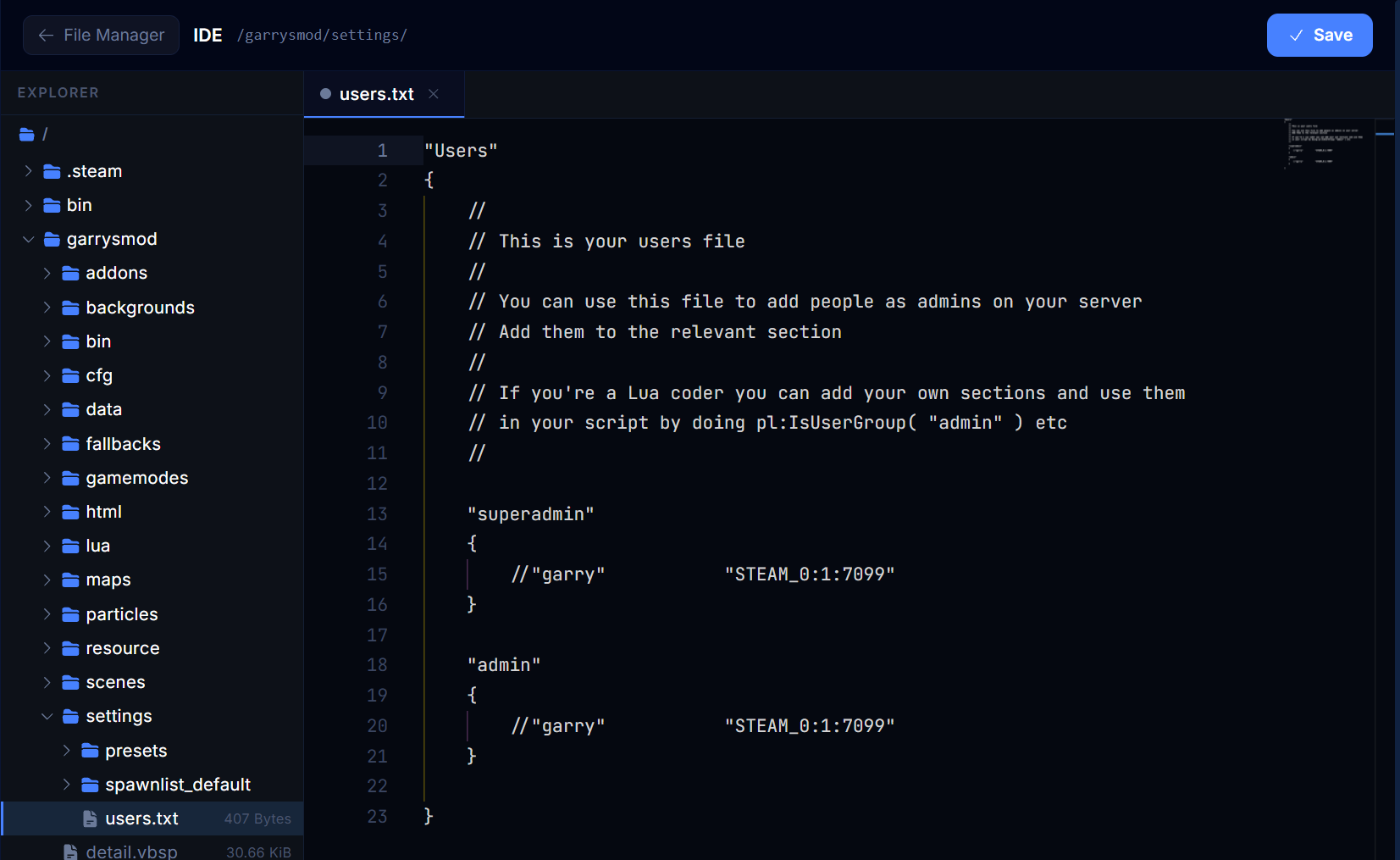
Task: Collapse the garrysmod folder chevron
Action: 28,239
